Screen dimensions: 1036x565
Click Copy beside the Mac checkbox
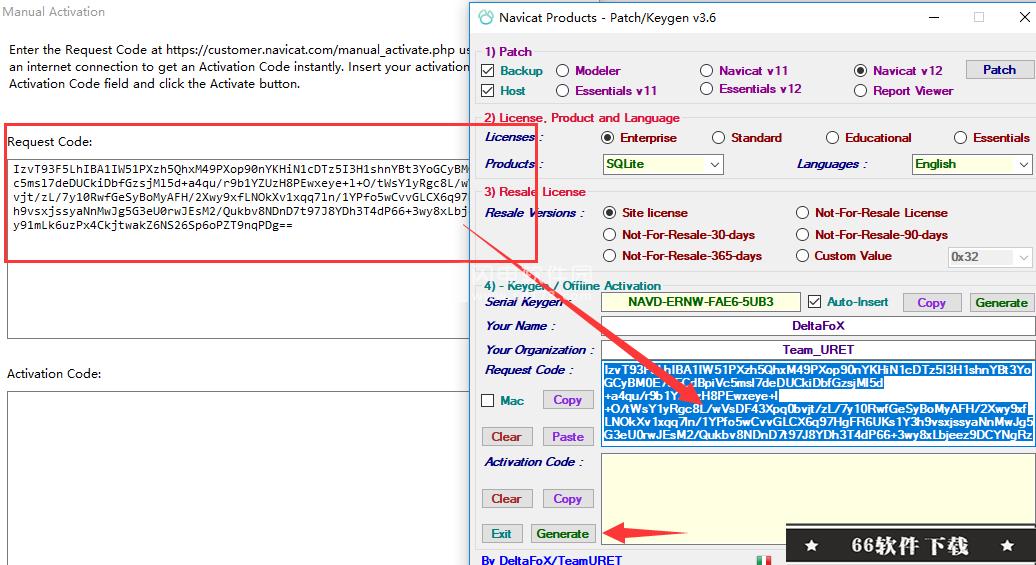[568, 400]
